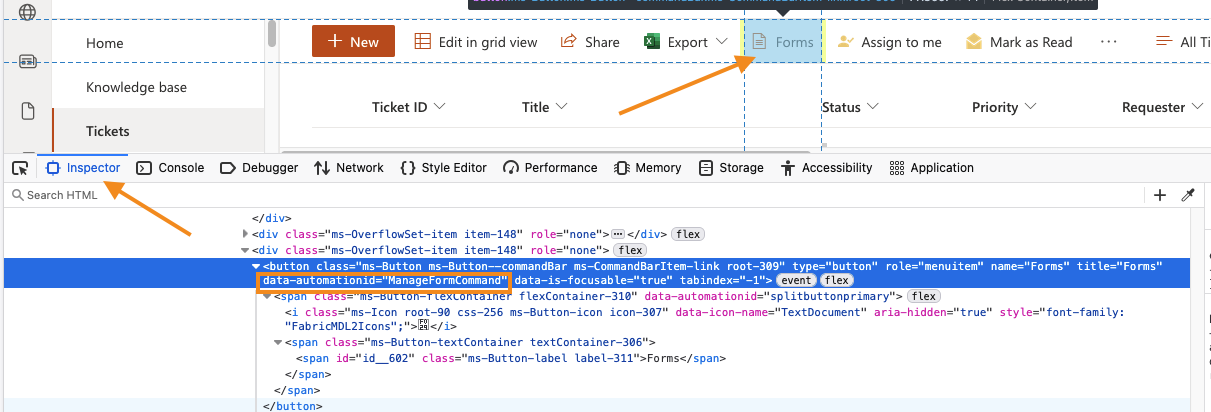Click the plus icon to create new node
The height and width of the screenshot is (412, 1211).
tap(1160, 195)
